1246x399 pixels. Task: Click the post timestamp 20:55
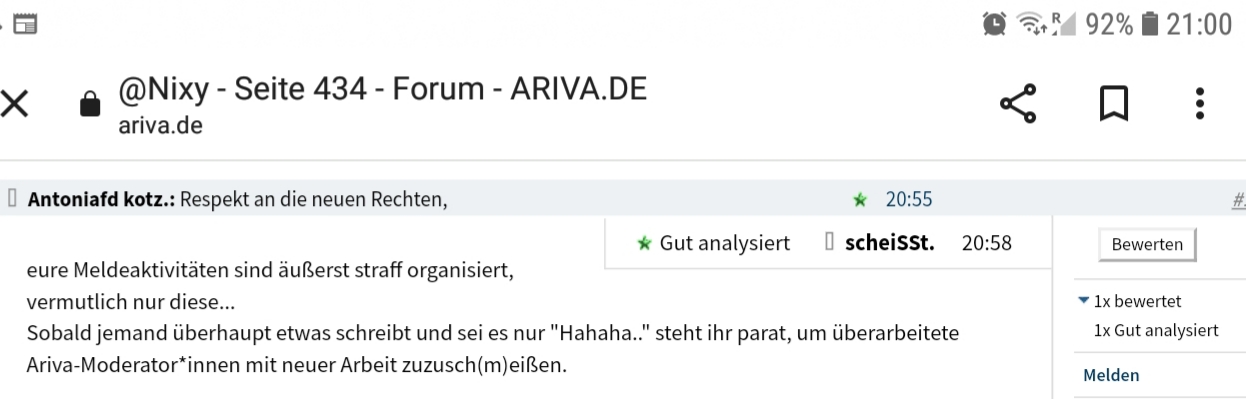tap(909, 200)
